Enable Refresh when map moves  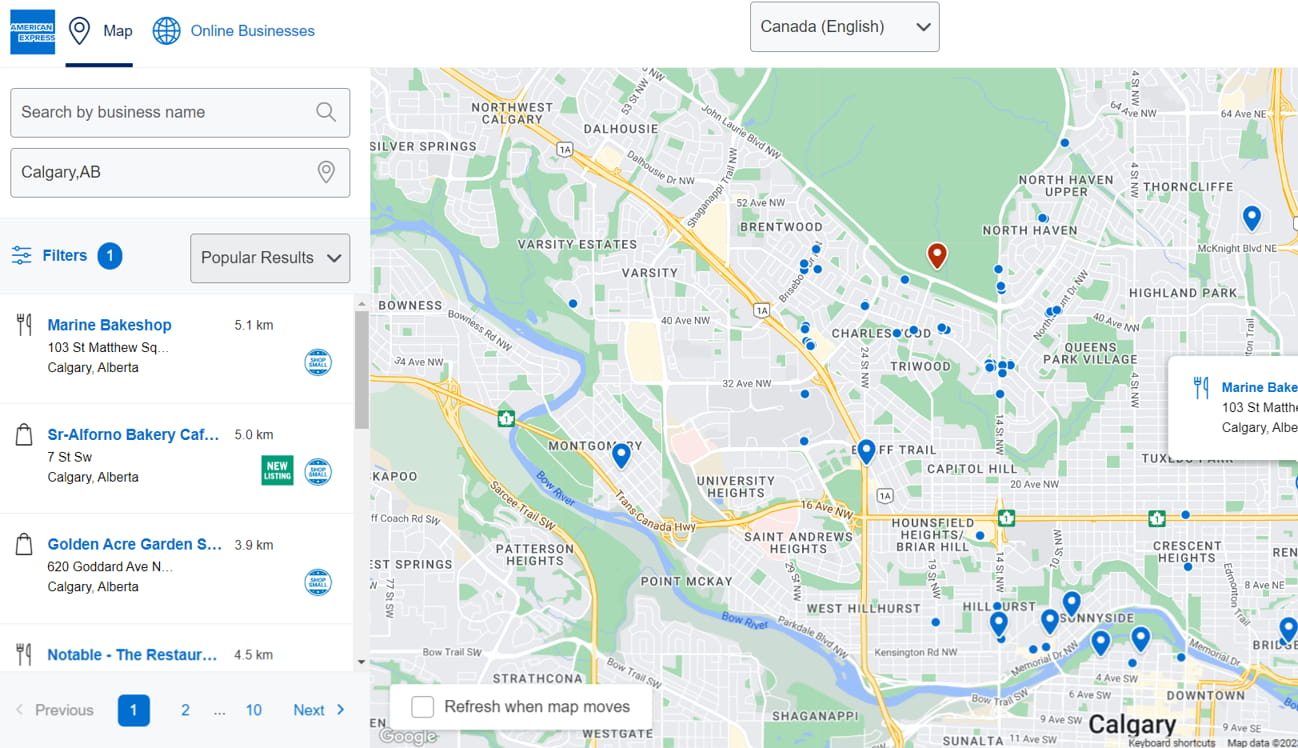click(x=421, y=706)
